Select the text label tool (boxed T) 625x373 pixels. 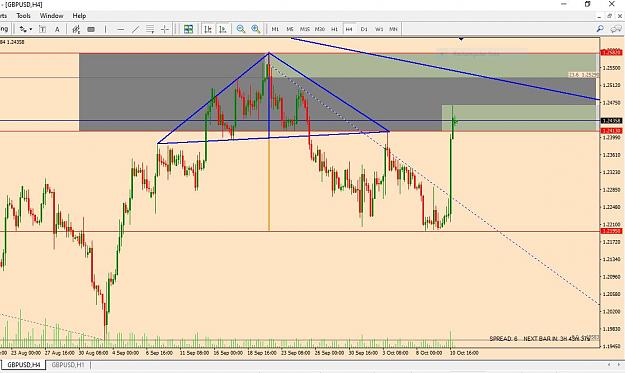tap(42, 29)
